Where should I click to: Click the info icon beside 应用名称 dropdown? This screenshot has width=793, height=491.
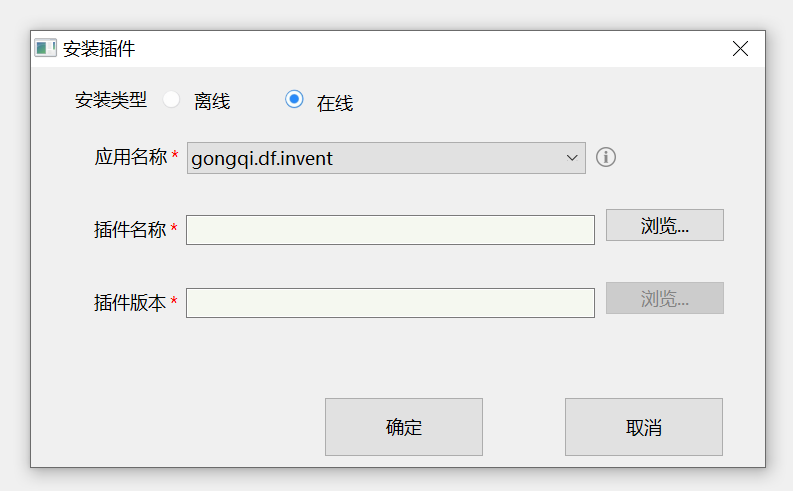[x=606, y=157]
